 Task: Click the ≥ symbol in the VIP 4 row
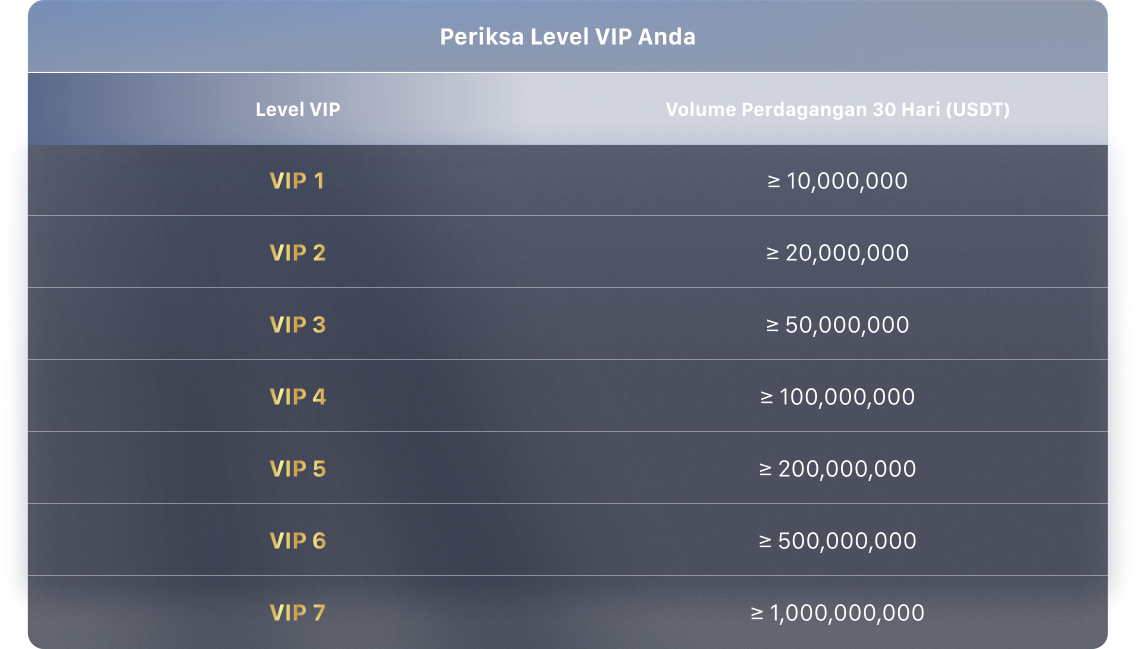tap(767, 398)
